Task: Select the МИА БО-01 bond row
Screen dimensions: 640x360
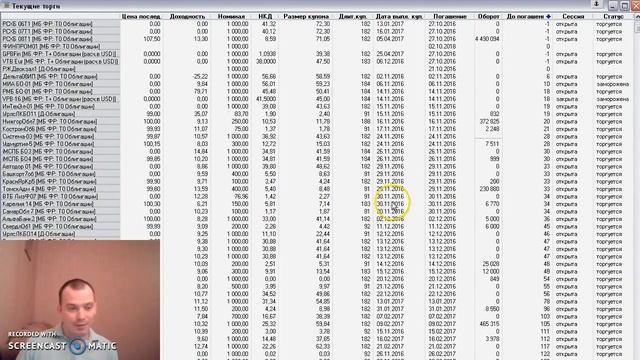Action: tap(60, 84)
